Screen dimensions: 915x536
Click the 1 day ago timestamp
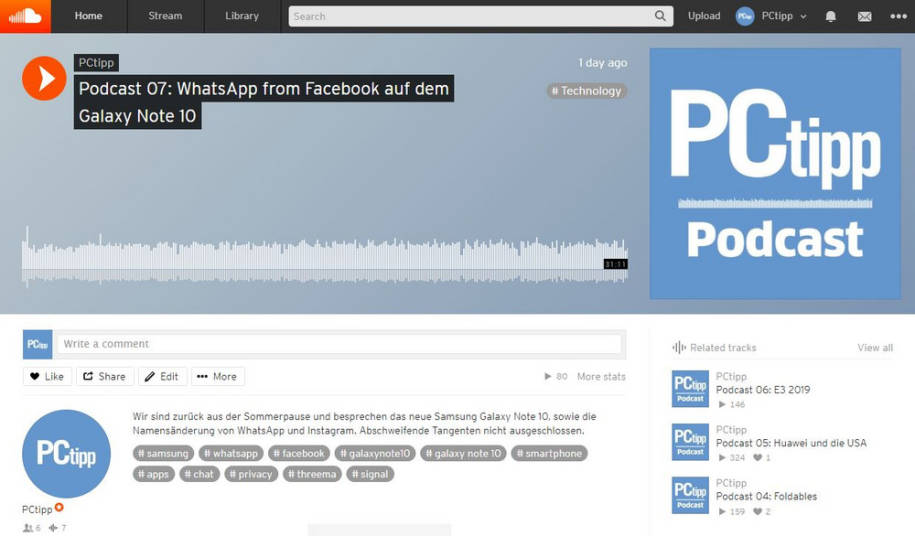pos(603,63)
